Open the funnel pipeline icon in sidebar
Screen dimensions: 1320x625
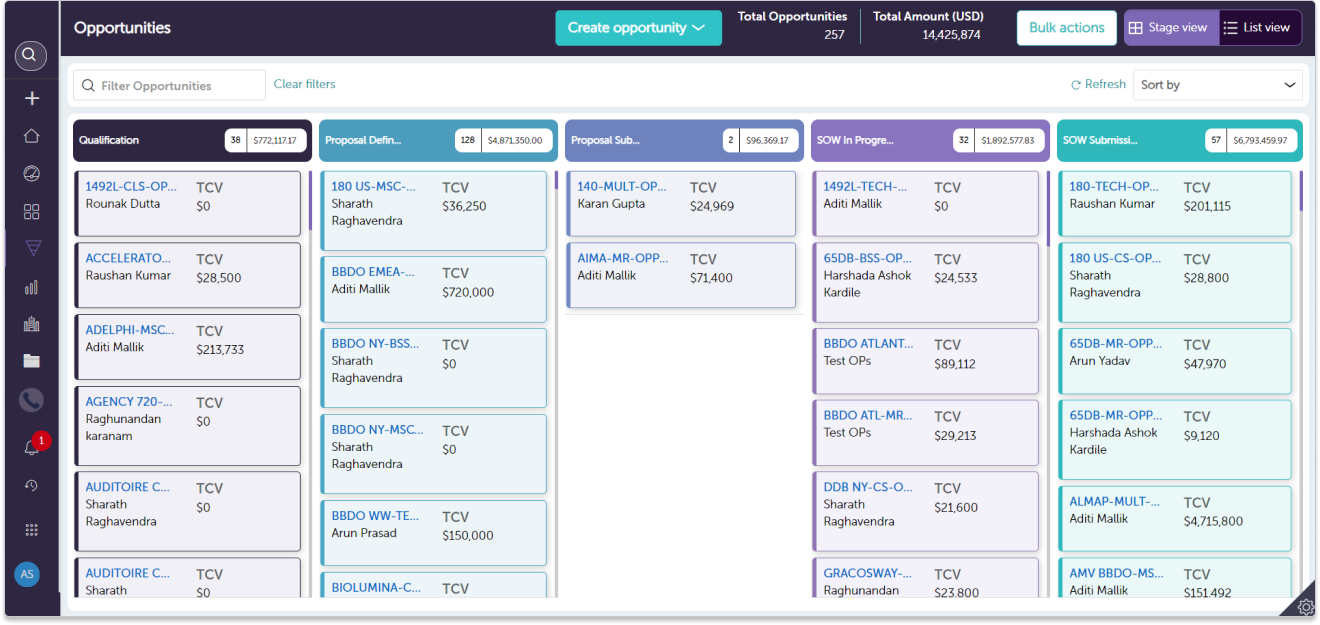[31, 249]
